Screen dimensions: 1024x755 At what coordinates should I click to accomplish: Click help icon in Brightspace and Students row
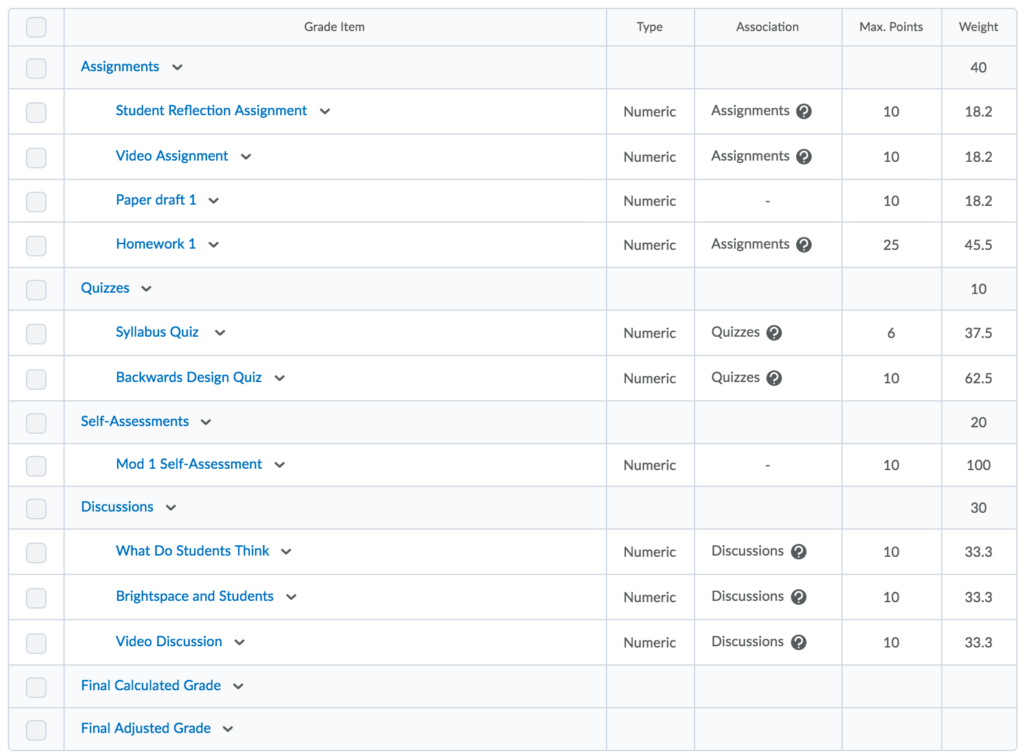pyautogui.click(x=798, y=597)
